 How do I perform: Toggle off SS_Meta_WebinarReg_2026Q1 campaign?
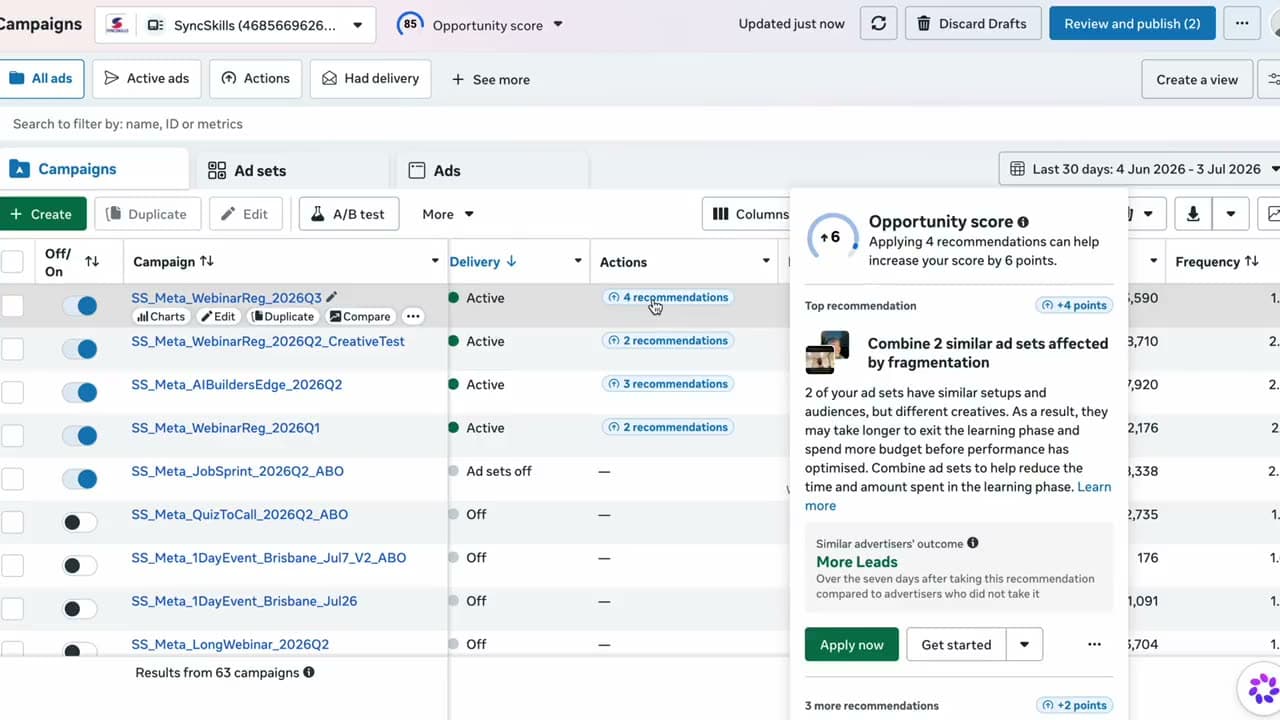(79, 436)
